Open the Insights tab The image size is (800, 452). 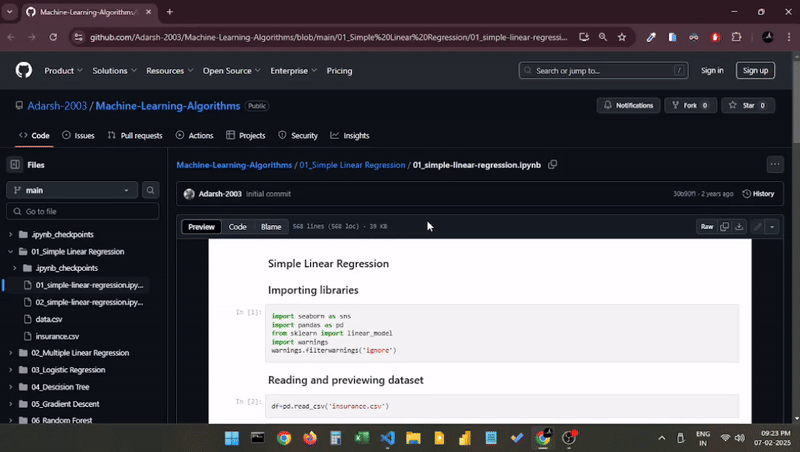350,135
